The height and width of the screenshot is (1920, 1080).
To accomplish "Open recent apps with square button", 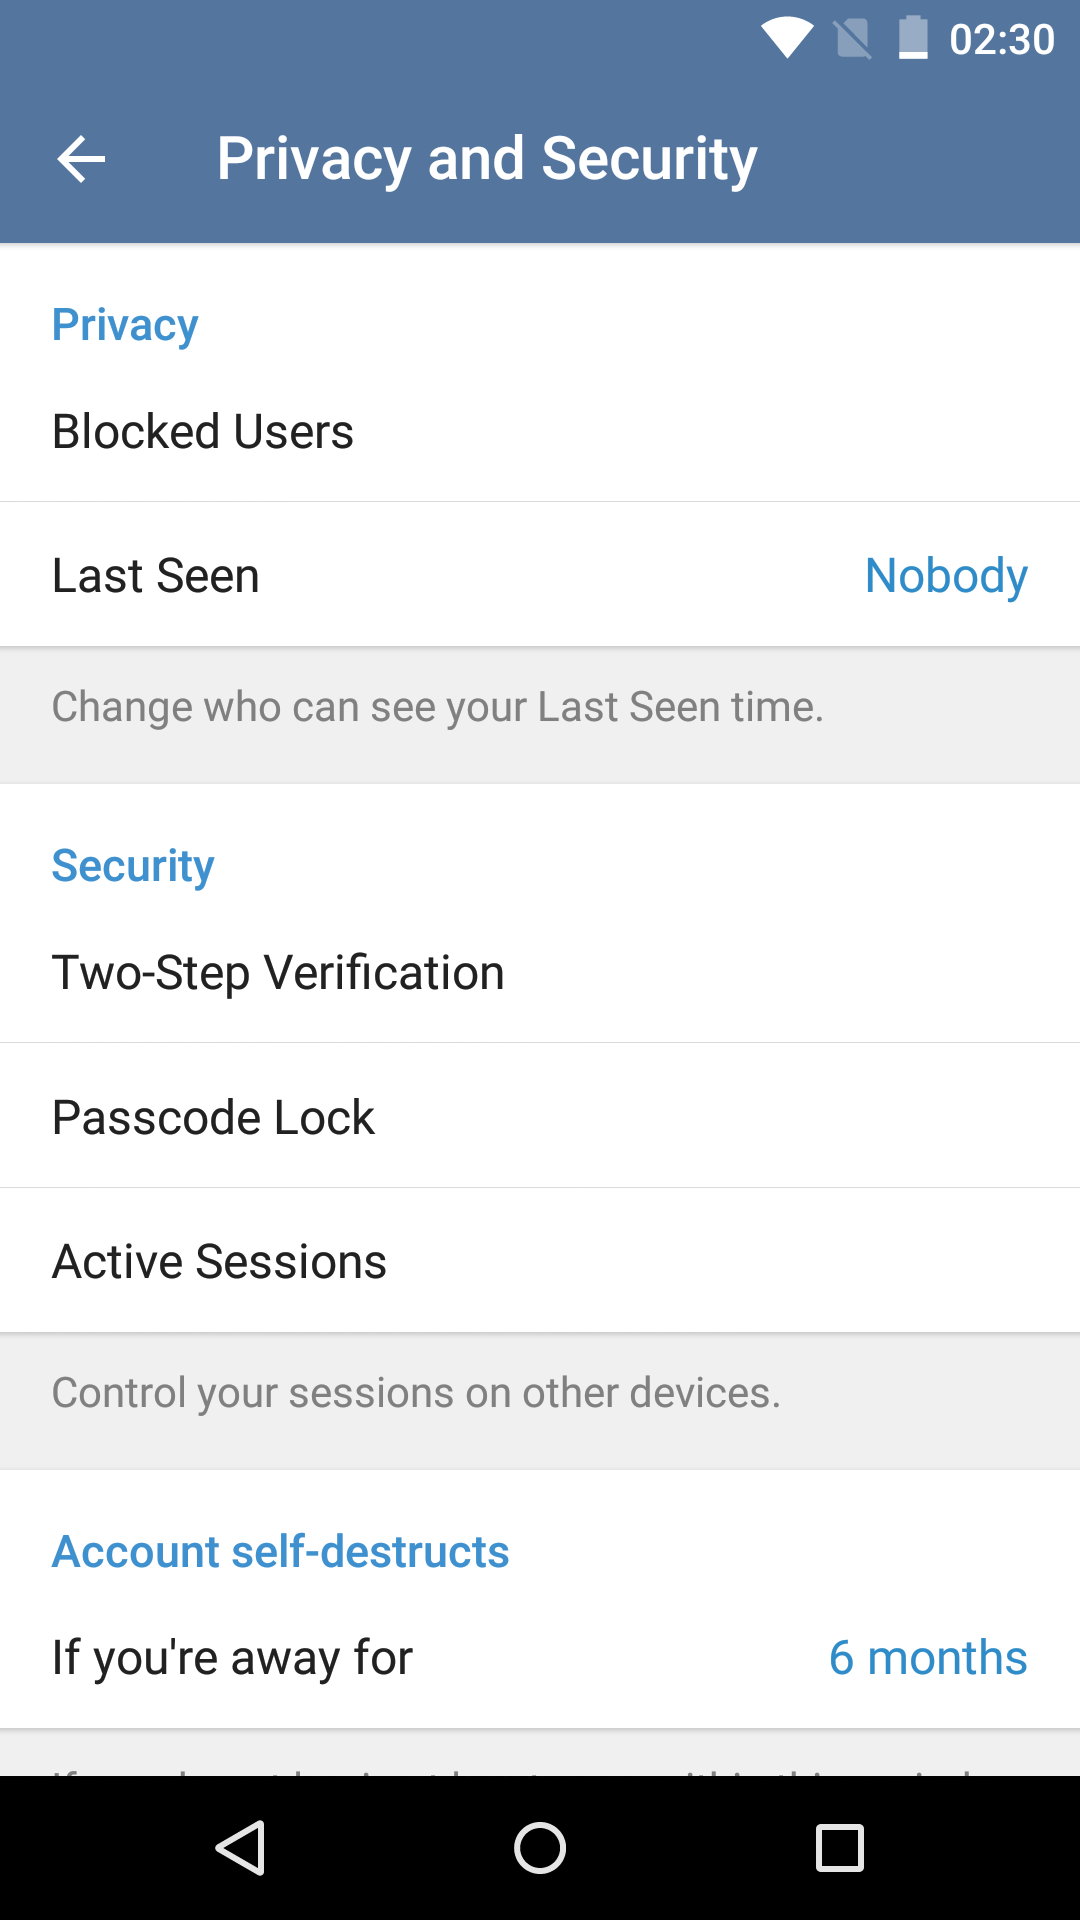I will click(x=839, y=1847).
